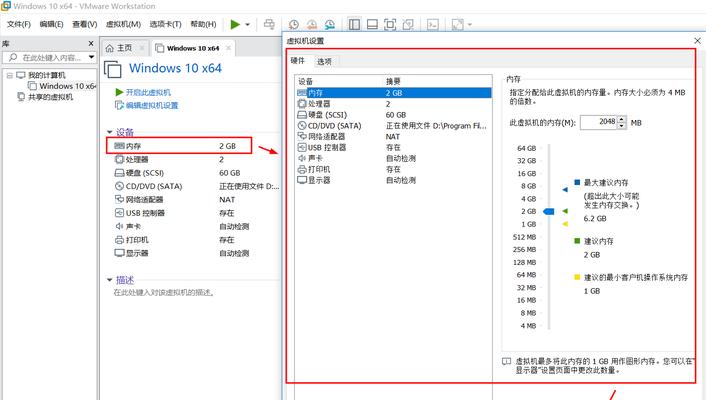Open the 编辑(E) menu
This screenshot has width=706, height=400.
click(x=51, y=24)
